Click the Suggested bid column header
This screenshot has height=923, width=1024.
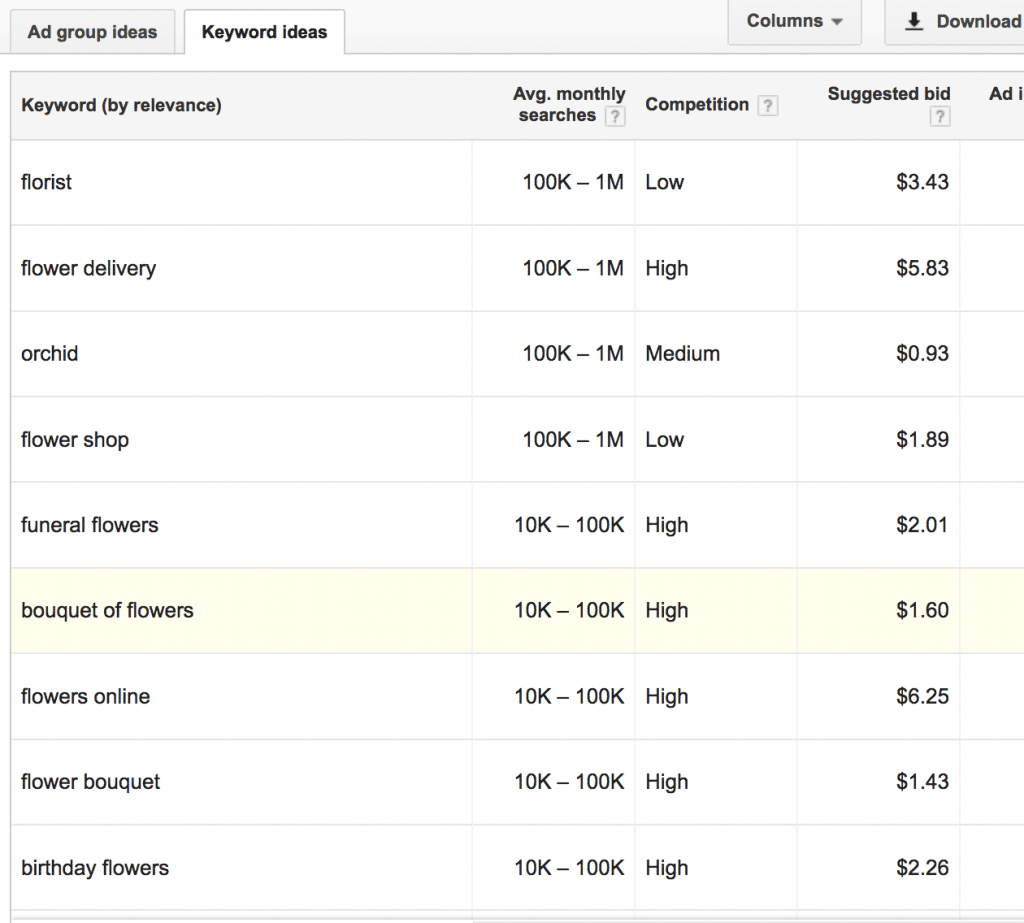(888, 94)
